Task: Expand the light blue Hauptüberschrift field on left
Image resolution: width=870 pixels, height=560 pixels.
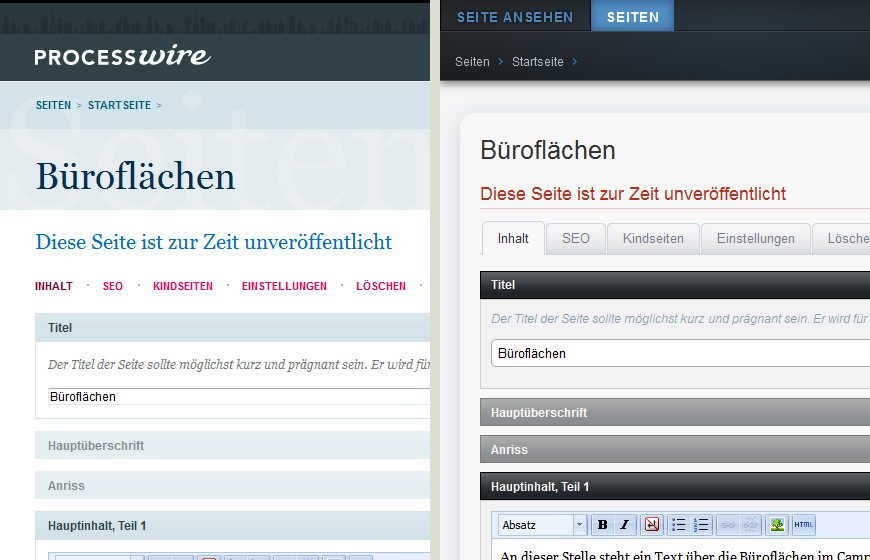Action: (x=232, y=446)
